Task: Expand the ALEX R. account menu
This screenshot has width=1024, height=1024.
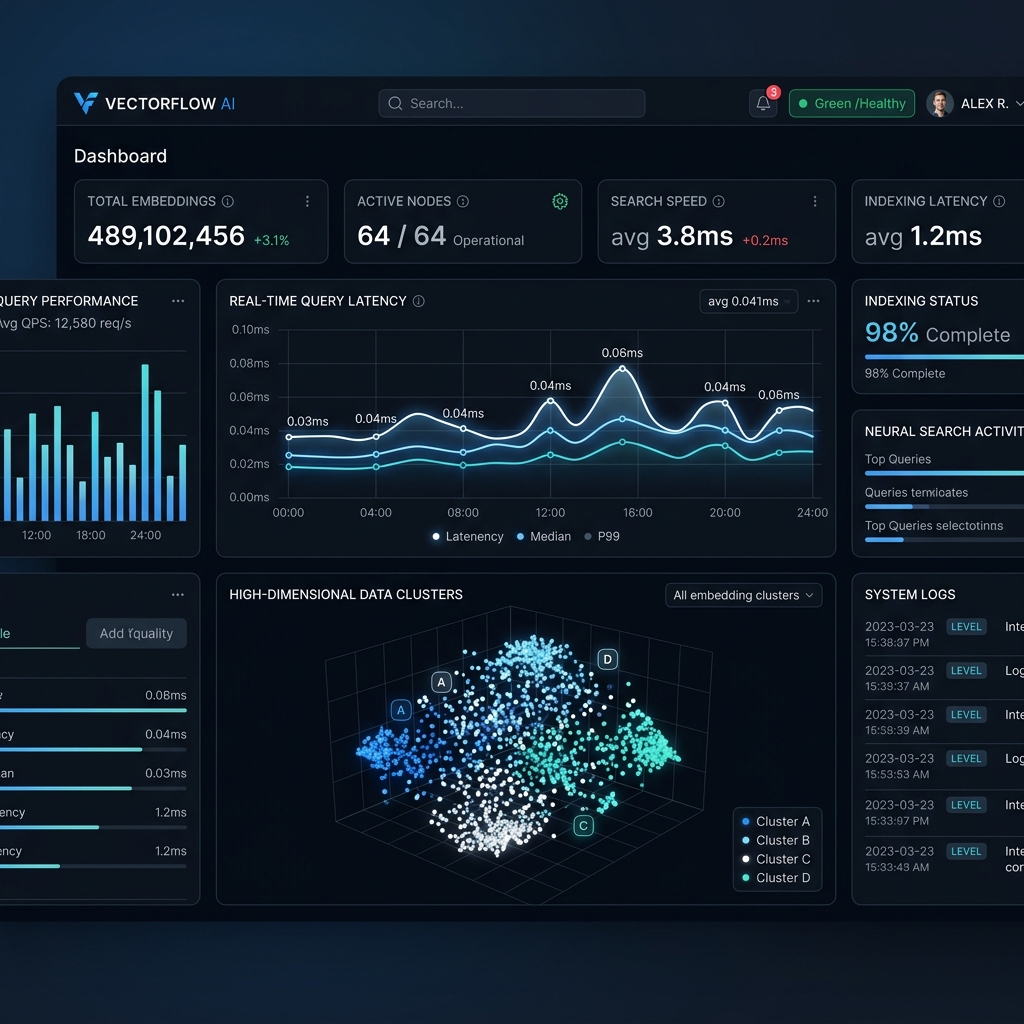Action: (991, 103)
